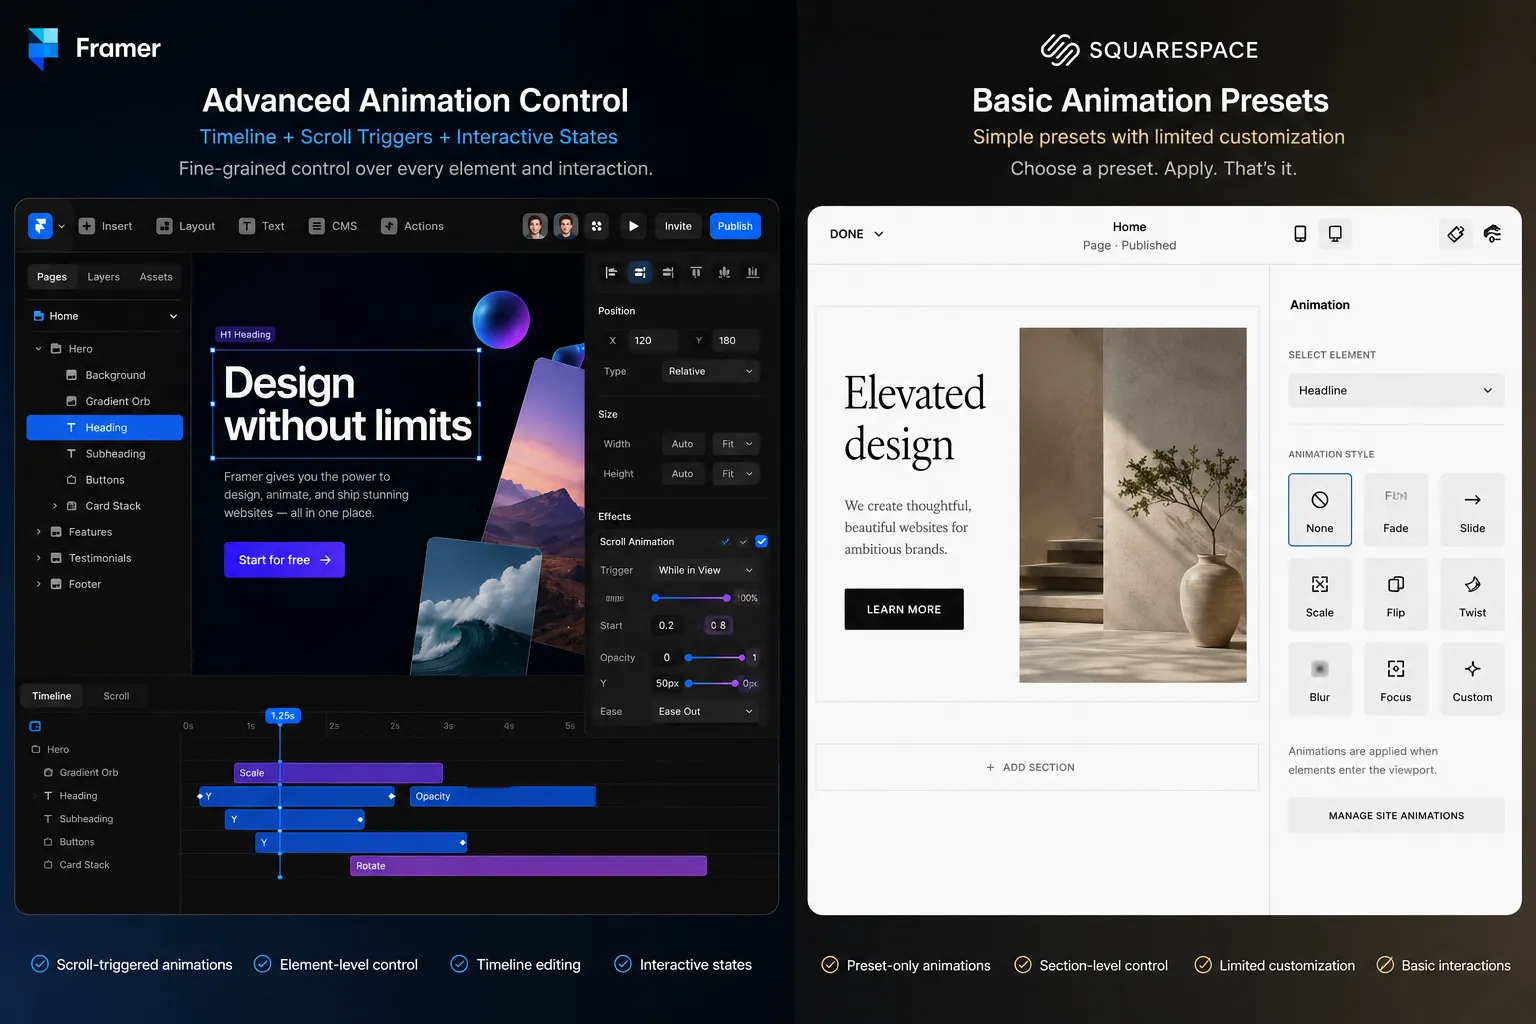Select the Twist animation style

point(1472,595)
